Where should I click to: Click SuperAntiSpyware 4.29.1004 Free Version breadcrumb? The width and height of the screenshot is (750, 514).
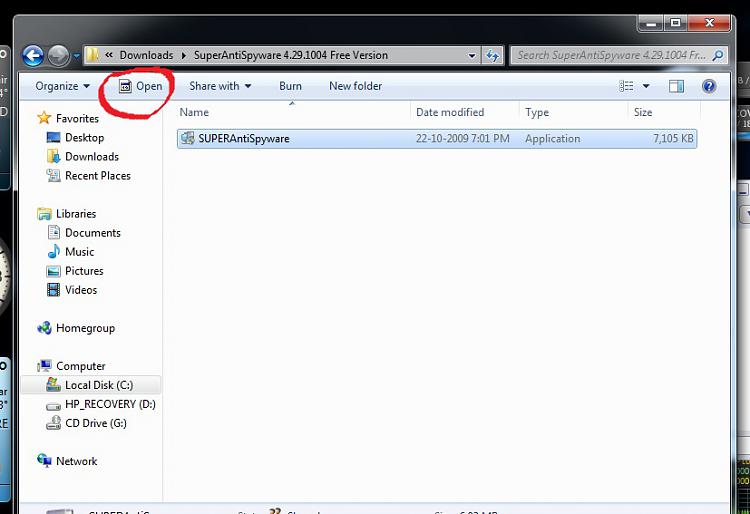click(x=291, y=55)
